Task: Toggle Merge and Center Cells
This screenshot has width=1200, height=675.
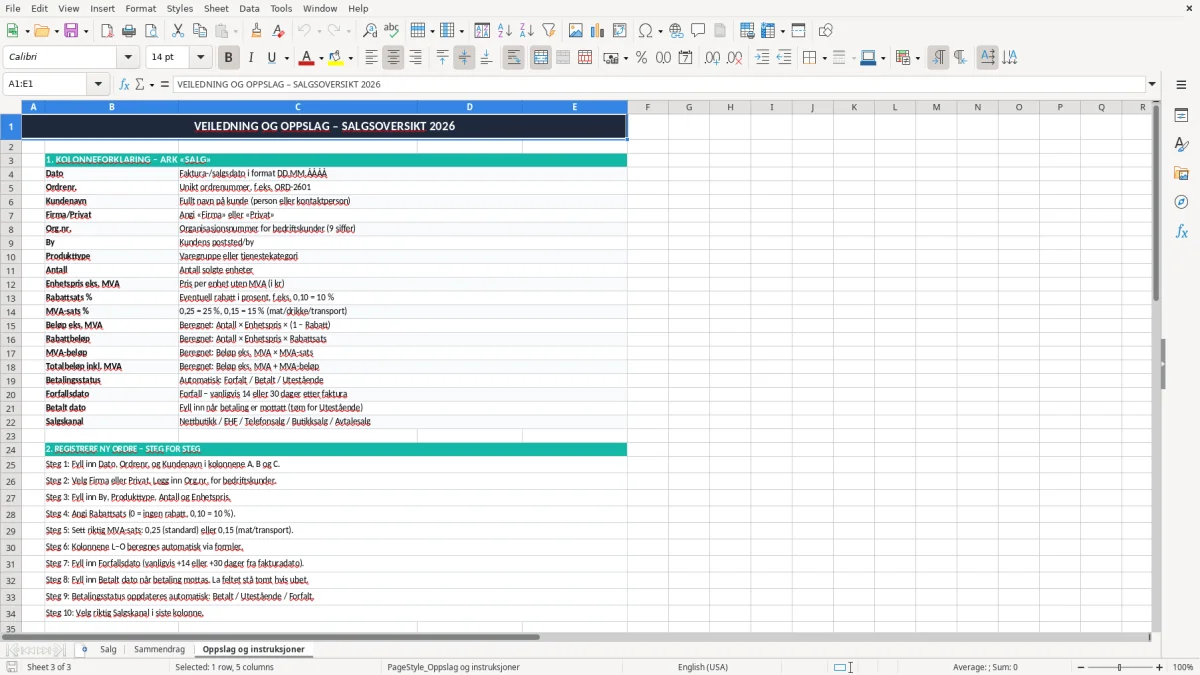Action: click(x=541, y=58)
